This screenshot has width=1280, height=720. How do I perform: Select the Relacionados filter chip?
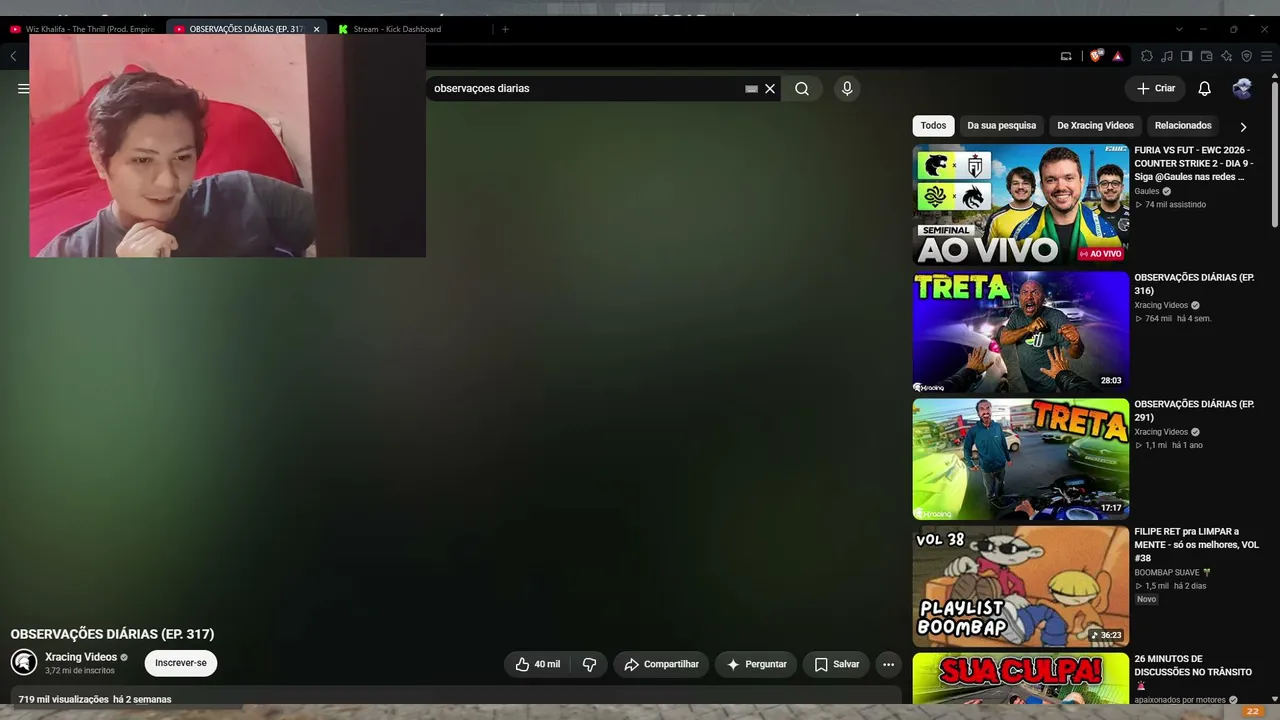point(1183,126)
